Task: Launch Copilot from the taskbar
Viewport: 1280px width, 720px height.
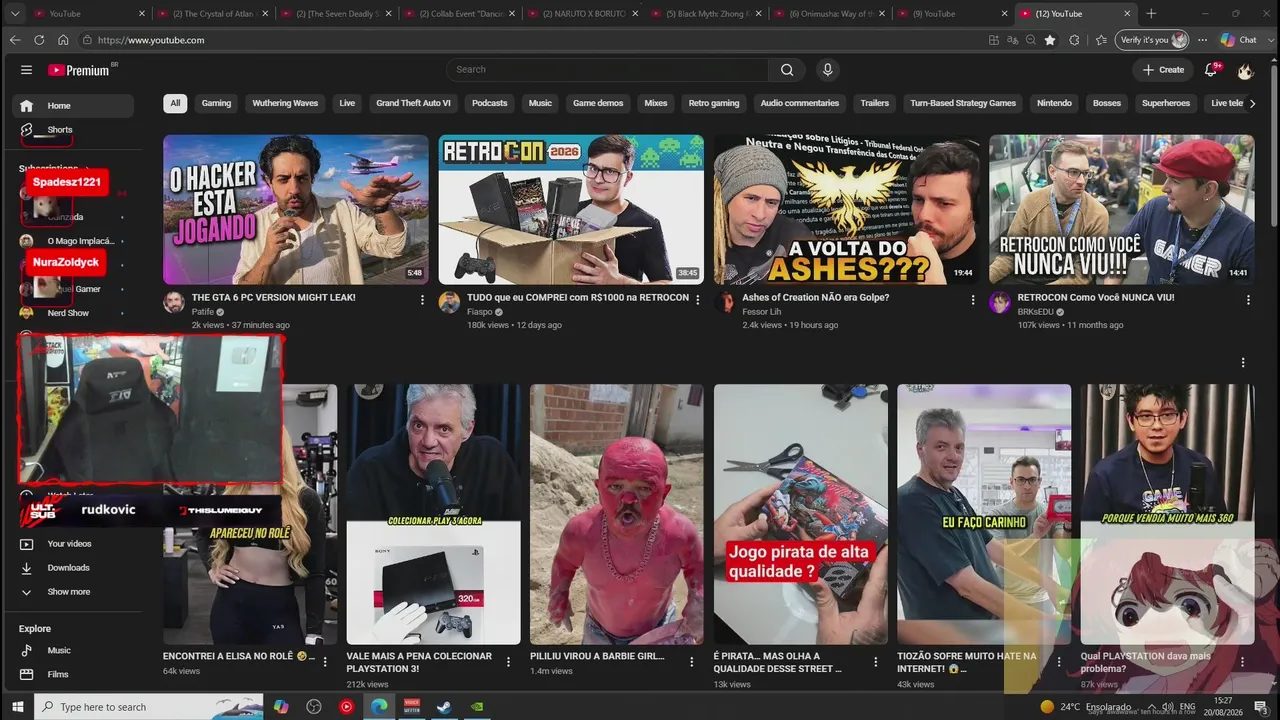Action: (281, 707)
